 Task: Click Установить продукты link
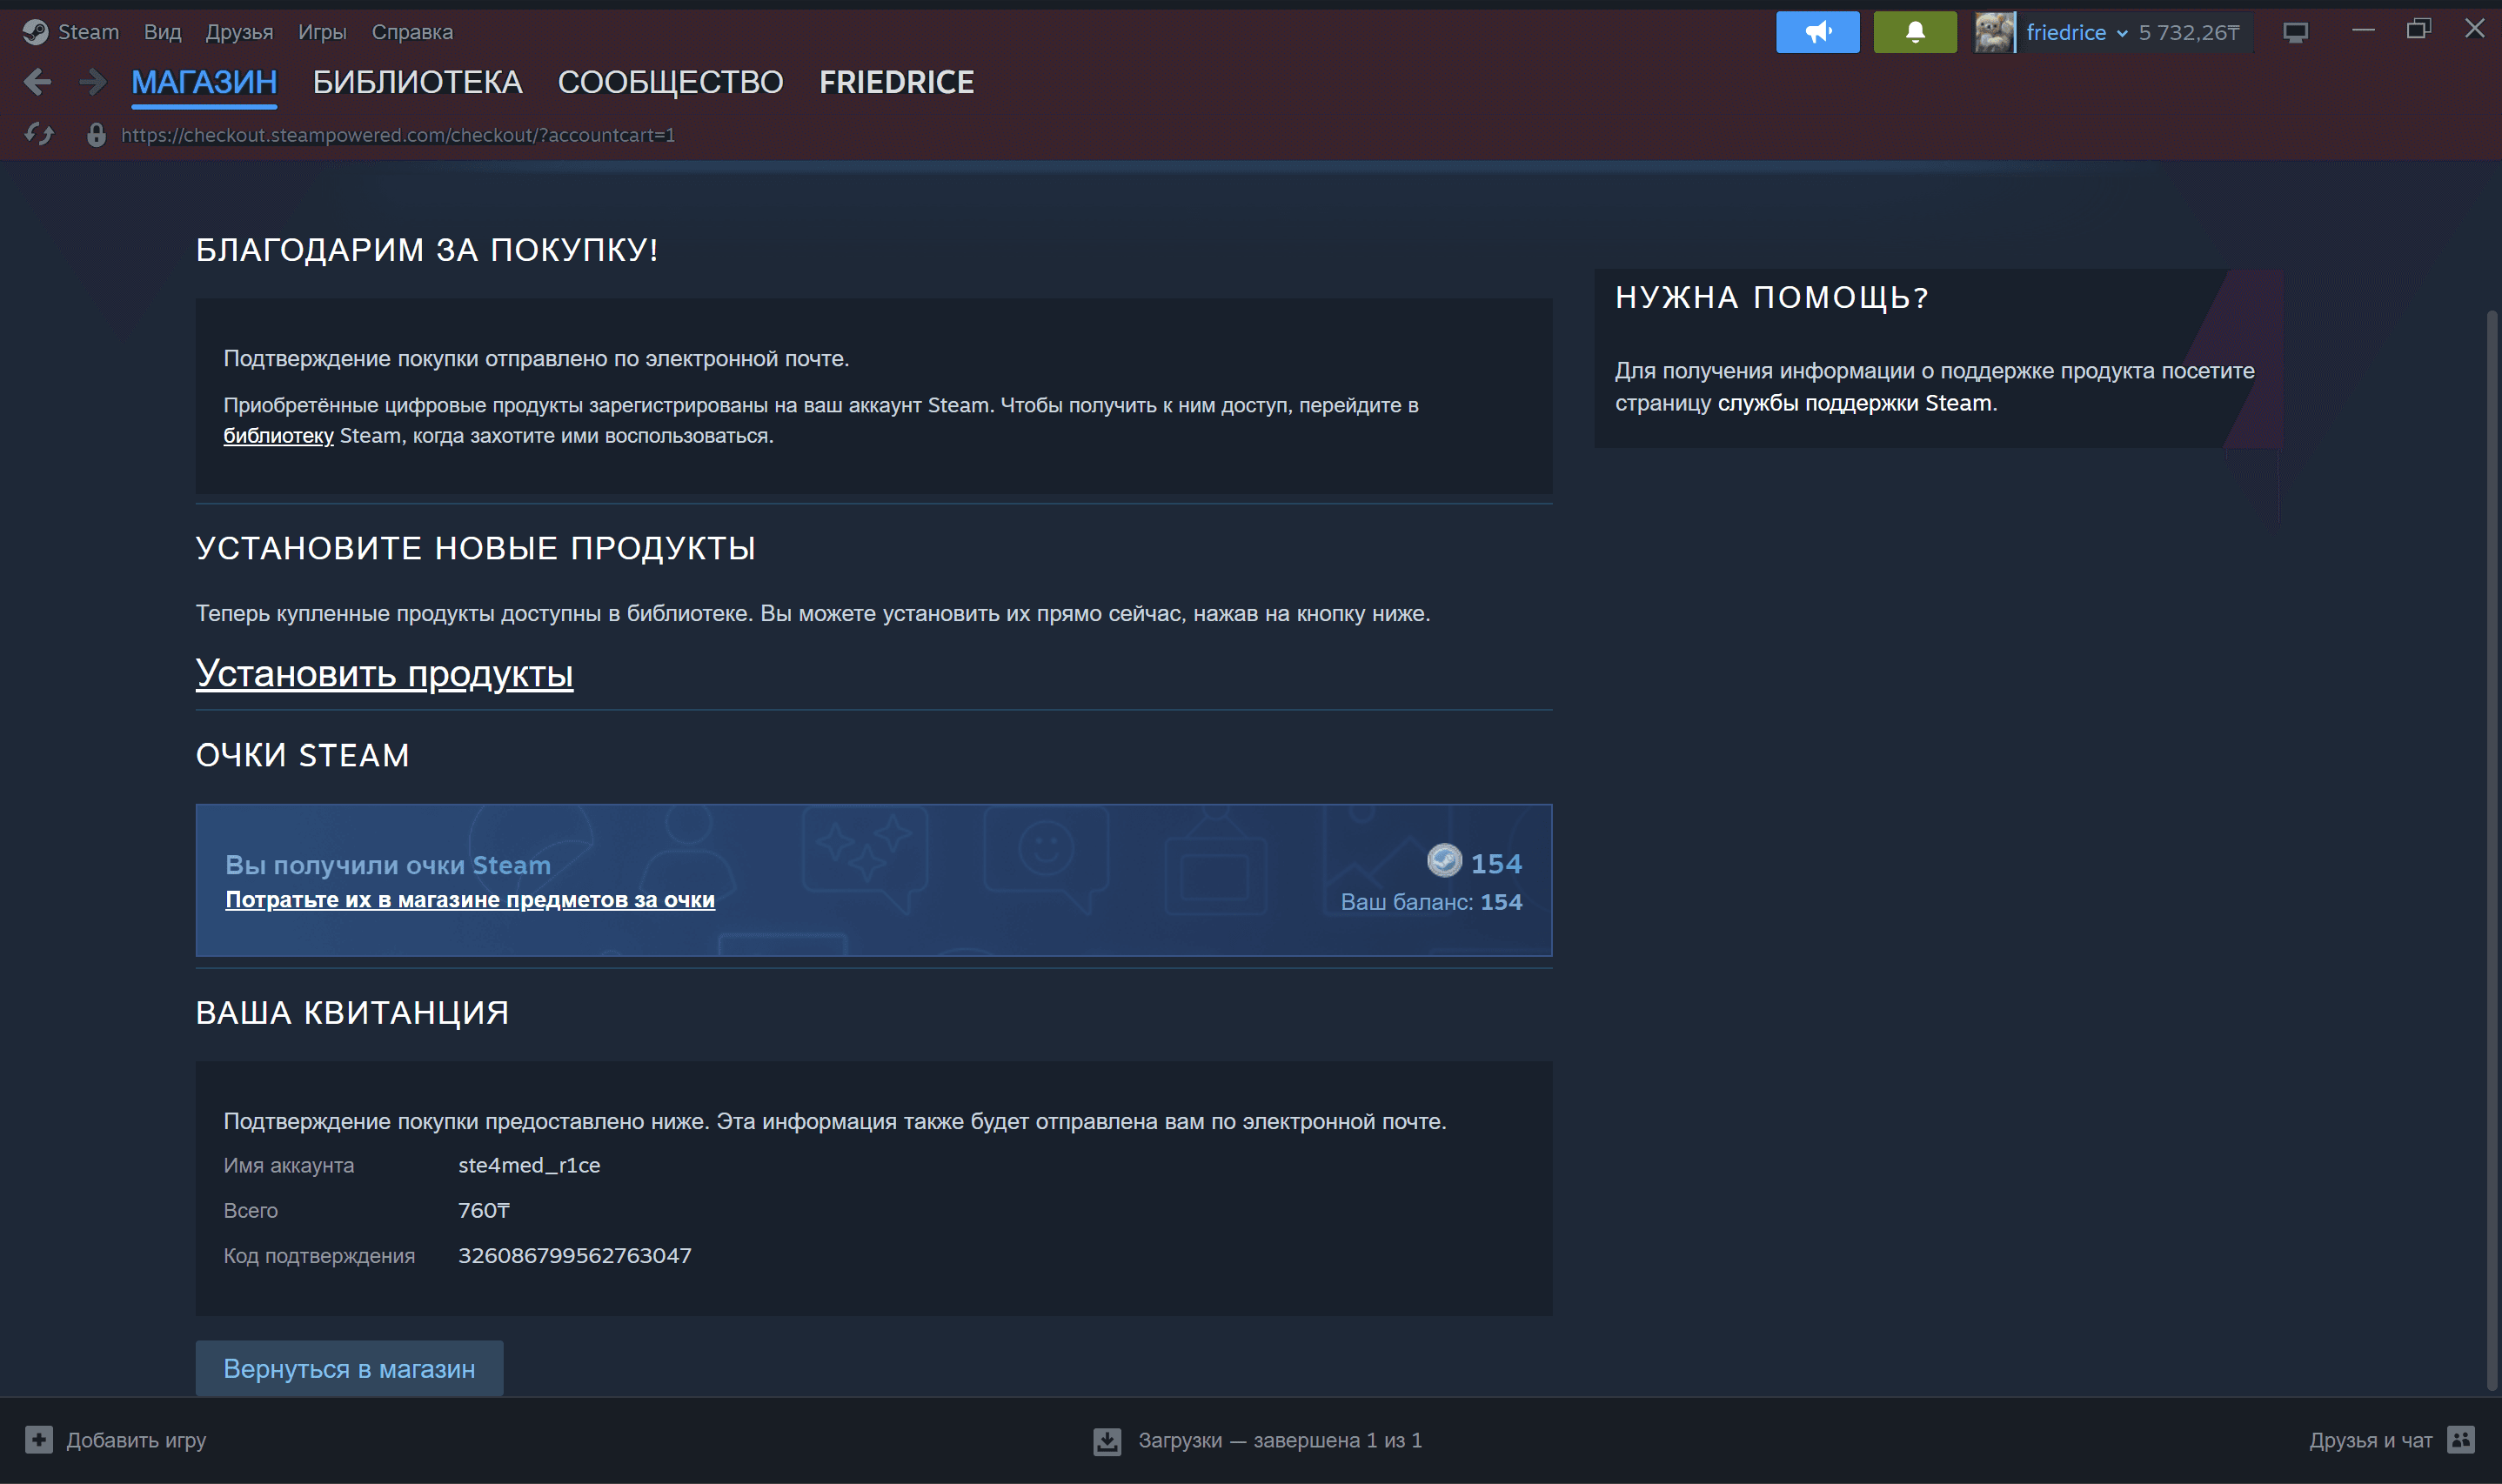(384, 674)
